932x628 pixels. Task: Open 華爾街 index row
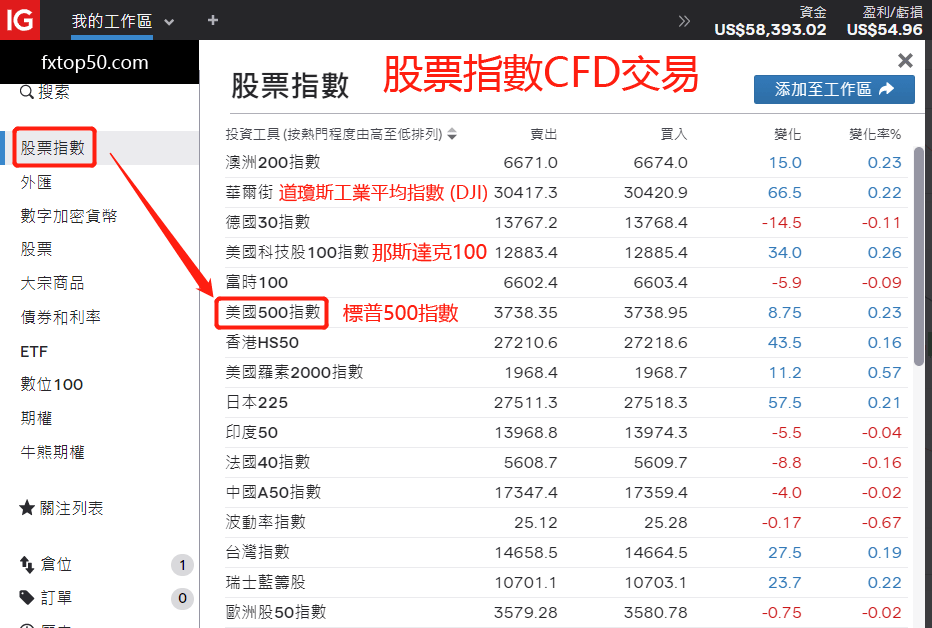coord(566,192)
